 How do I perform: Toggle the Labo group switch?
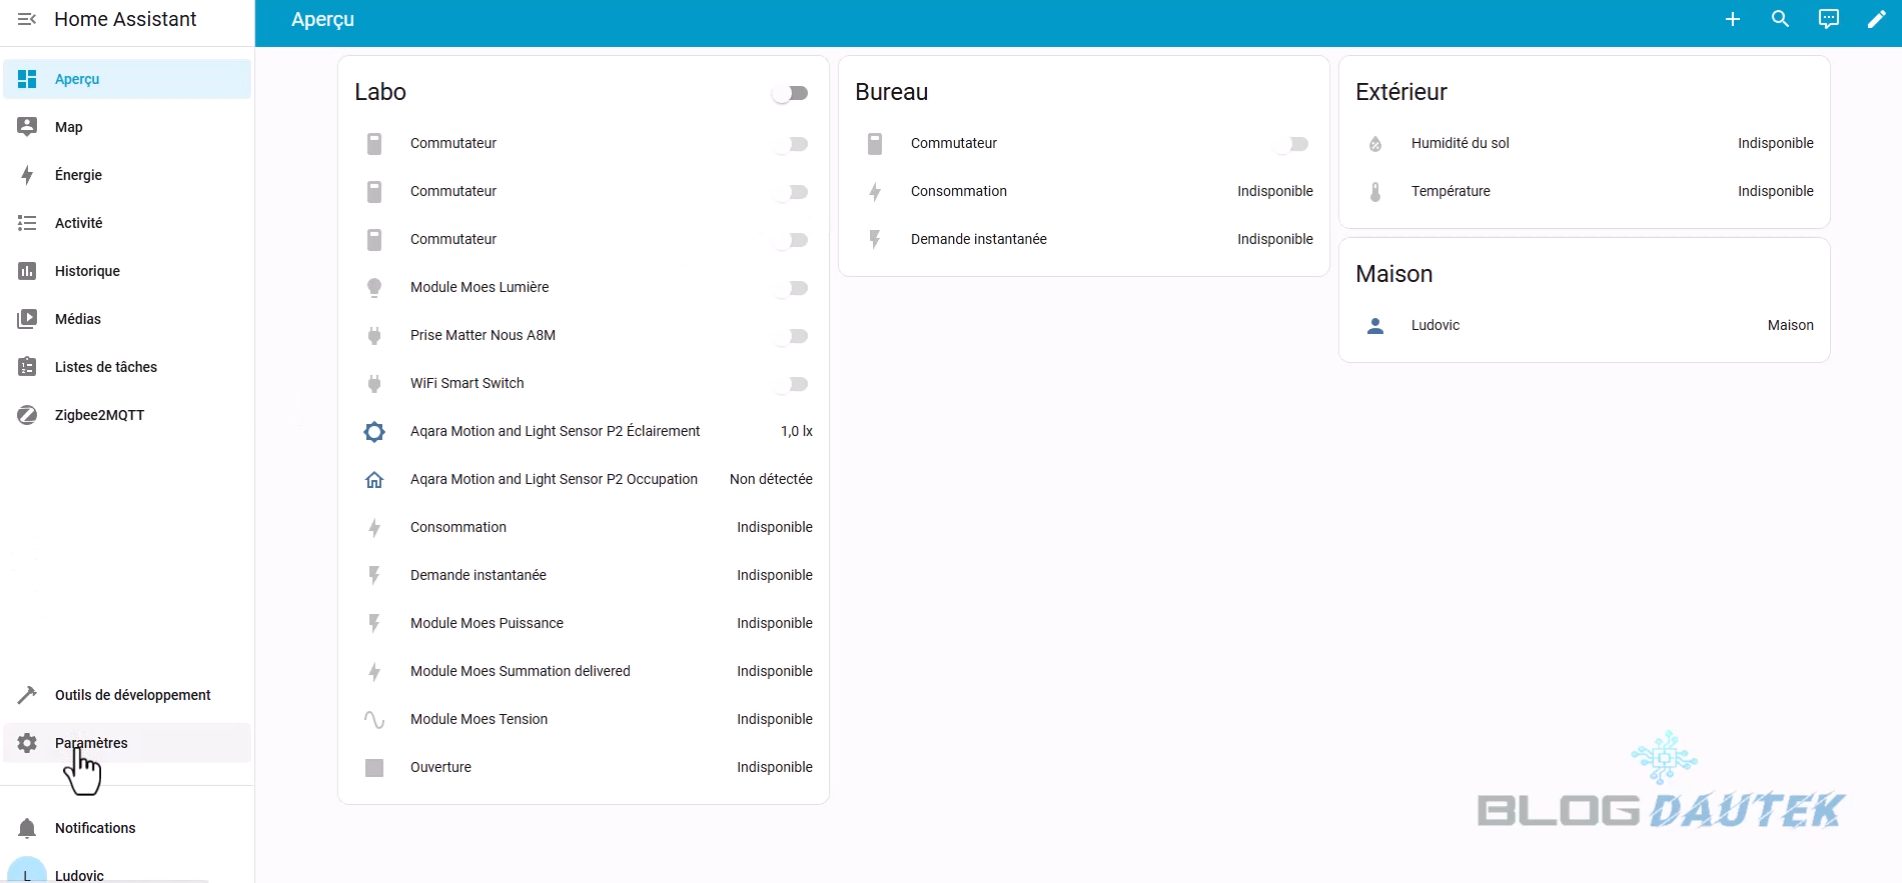(x=790, y=93)
